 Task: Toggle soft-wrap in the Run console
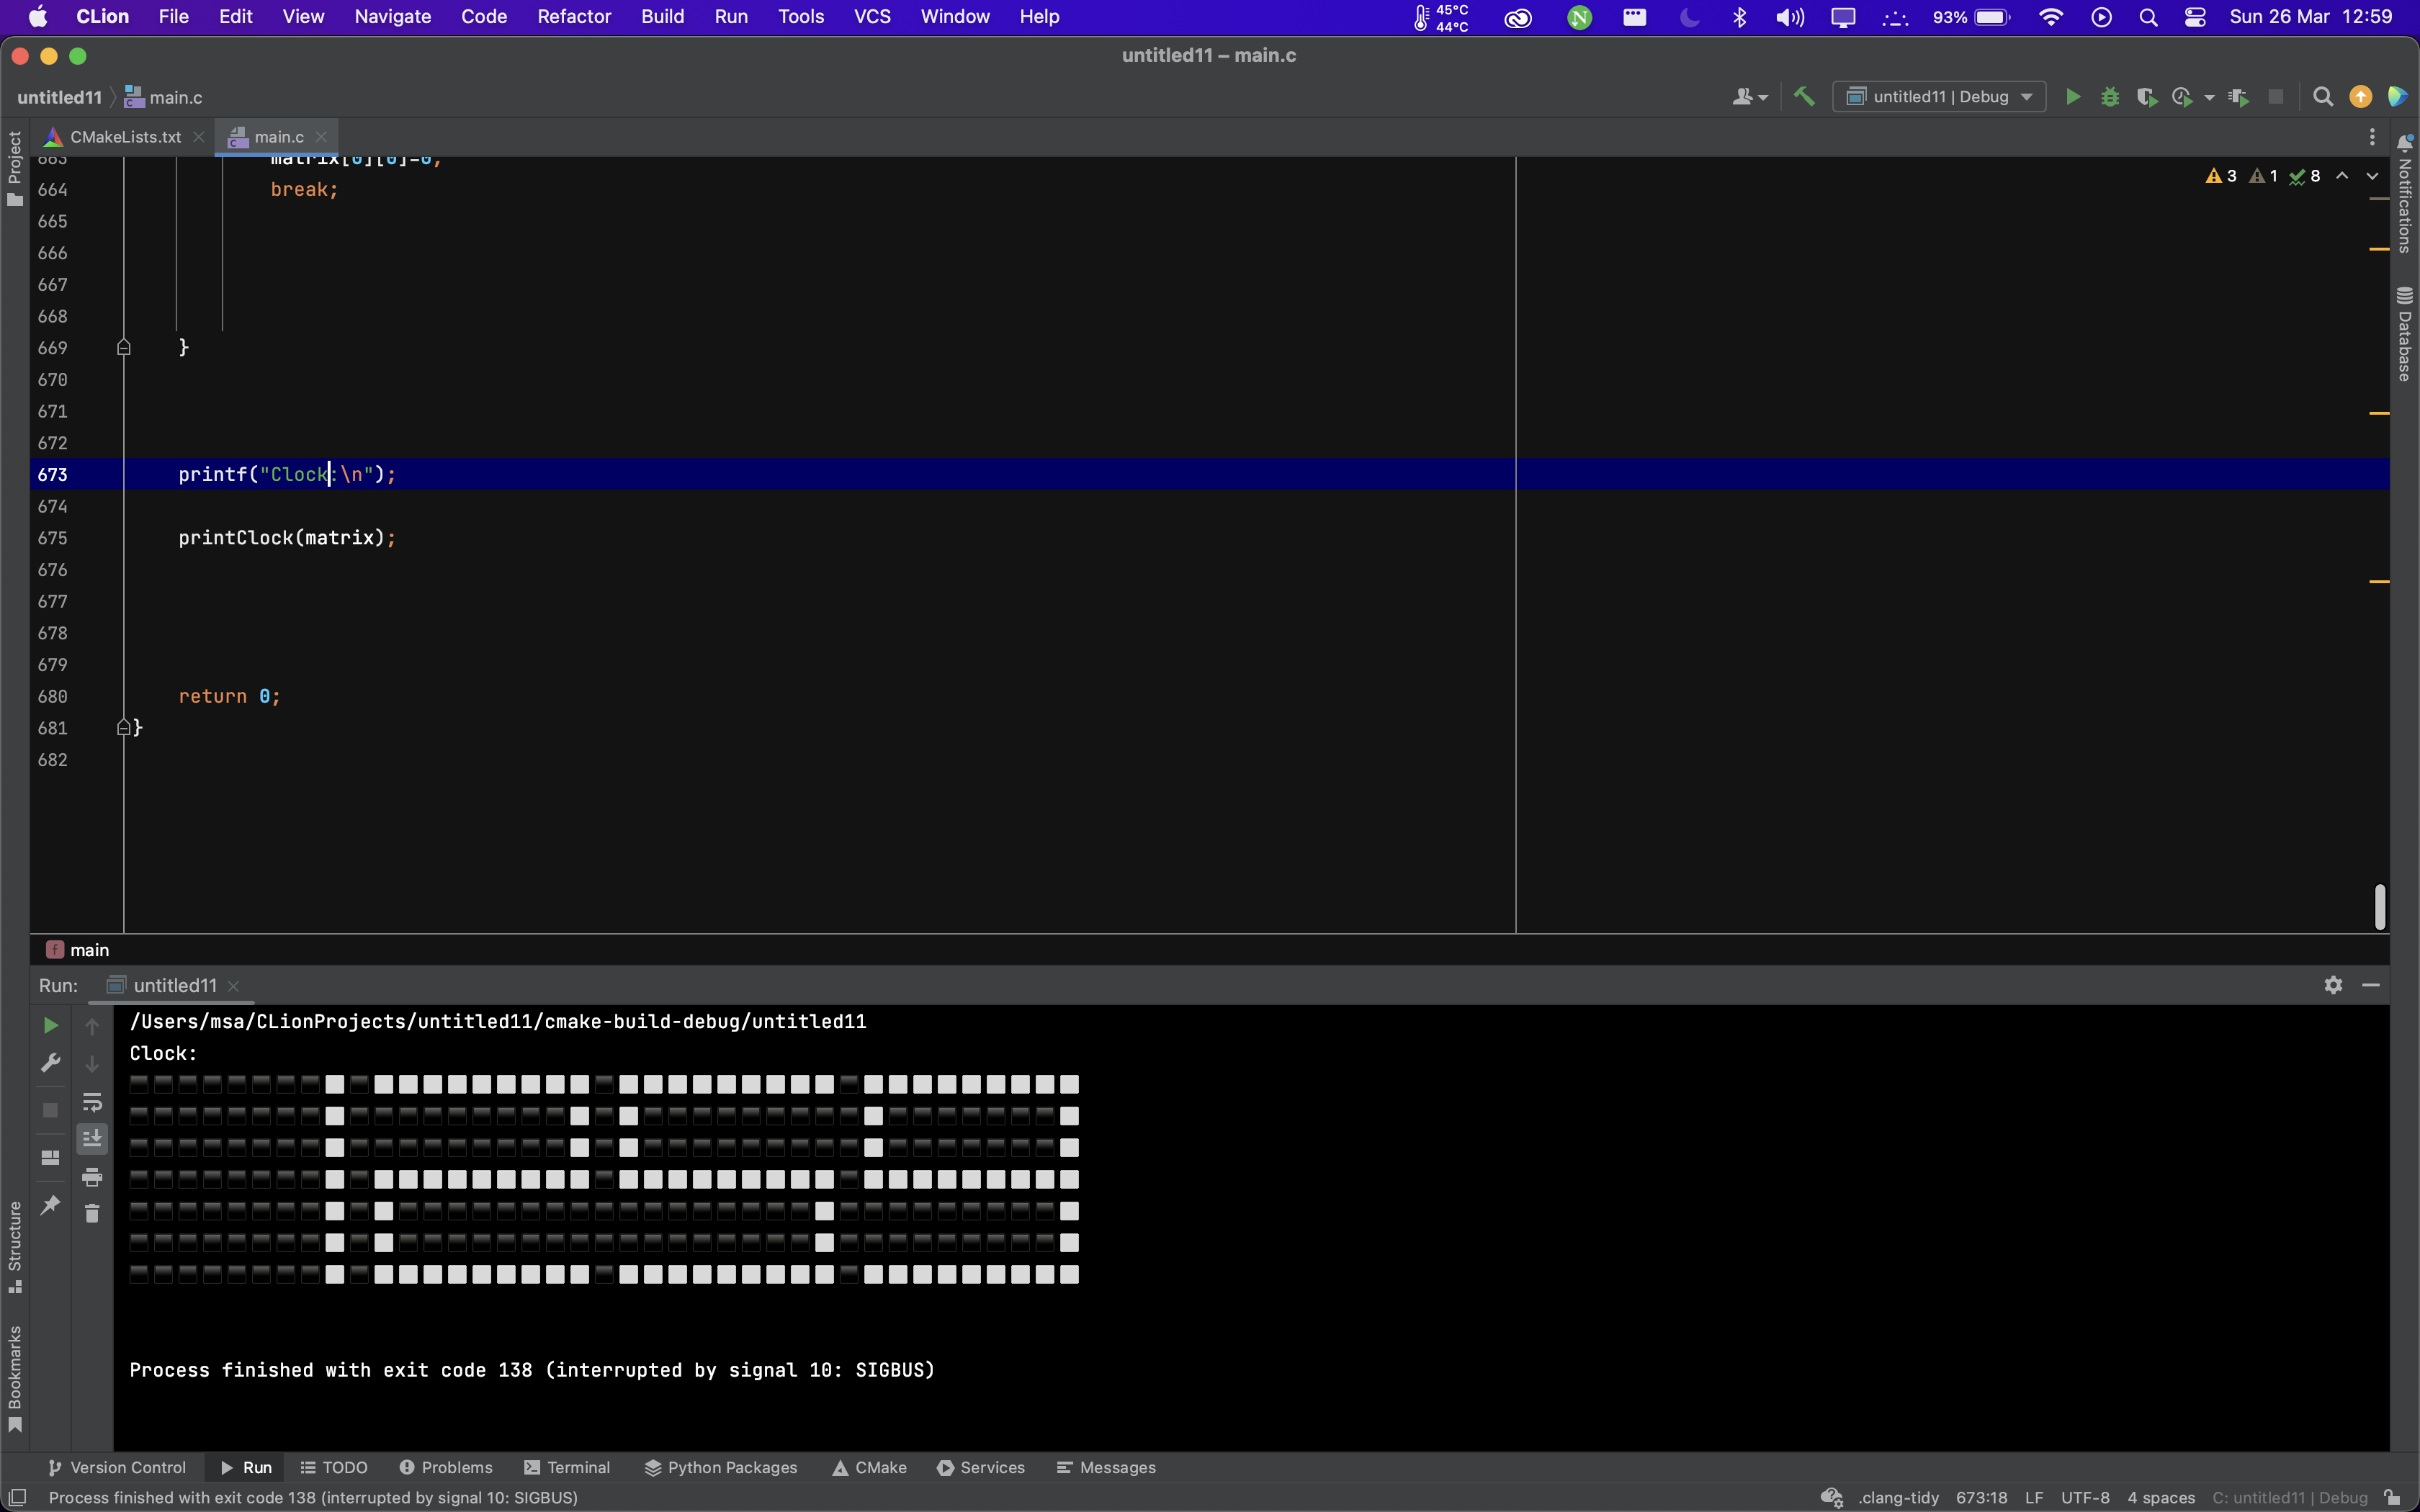(92, 1102)
